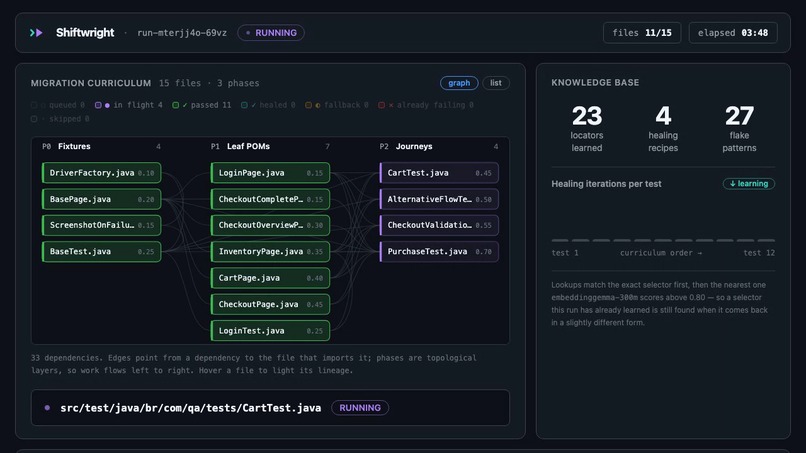Click the current file path CartTest.java
Screen dimensions: 806x453
(191, 408)
